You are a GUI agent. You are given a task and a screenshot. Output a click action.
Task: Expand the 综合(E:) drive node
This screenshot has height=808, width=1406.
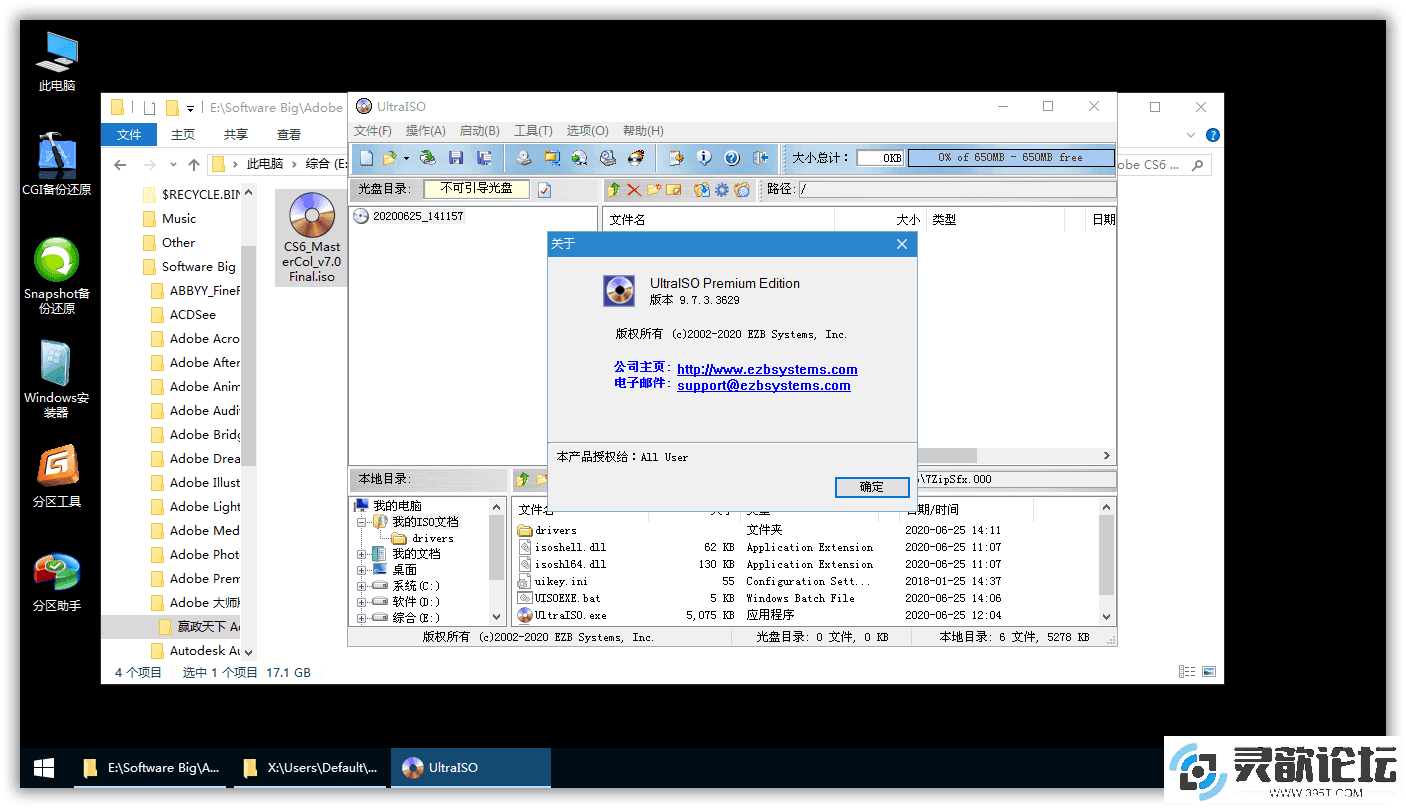pyautogui.click(x=362, y=618)
